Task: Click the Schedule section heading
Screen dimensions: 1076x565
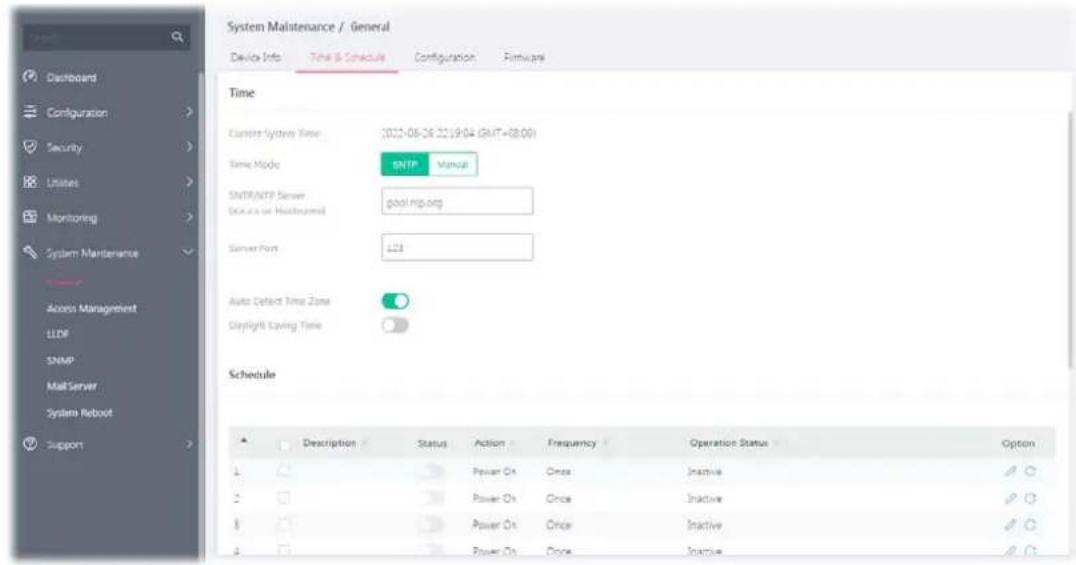Action: tap(252, 374)
